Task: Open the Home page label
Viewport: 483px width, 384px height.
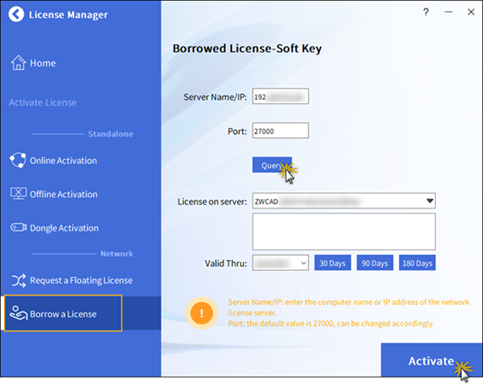Action: click(43, 63)
